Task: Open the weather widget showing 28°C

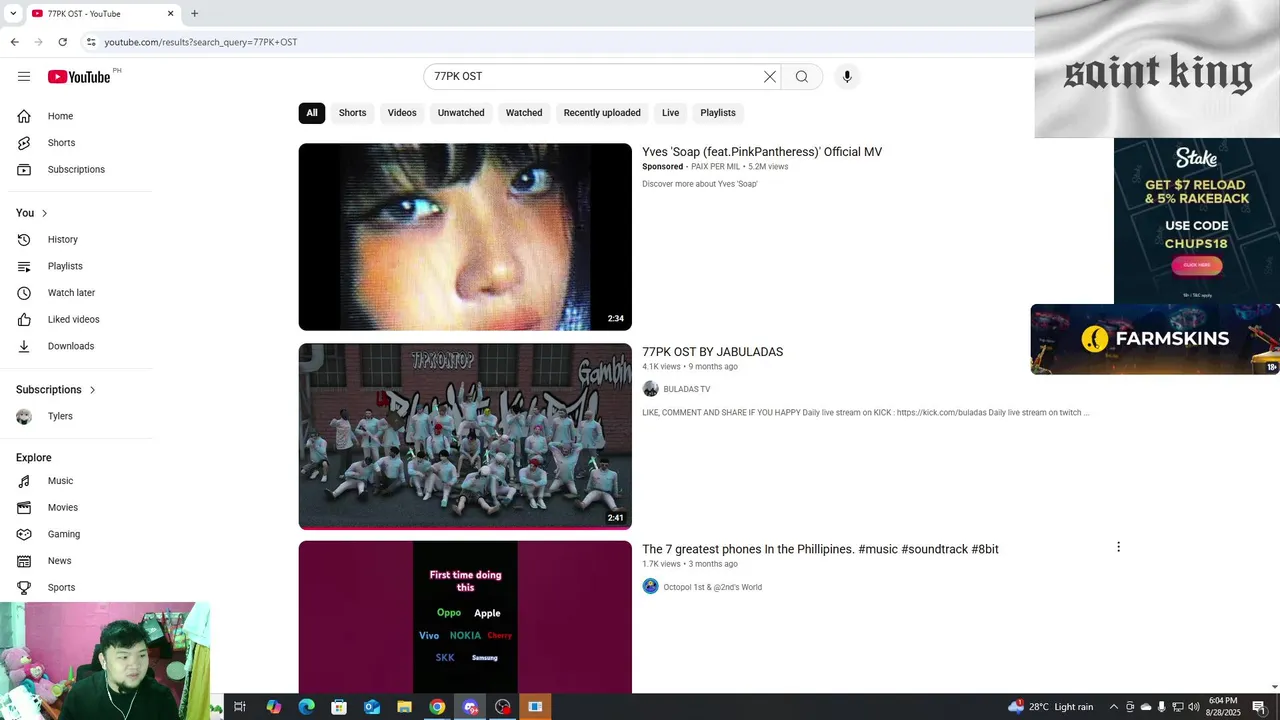Action: (1050, 707)
